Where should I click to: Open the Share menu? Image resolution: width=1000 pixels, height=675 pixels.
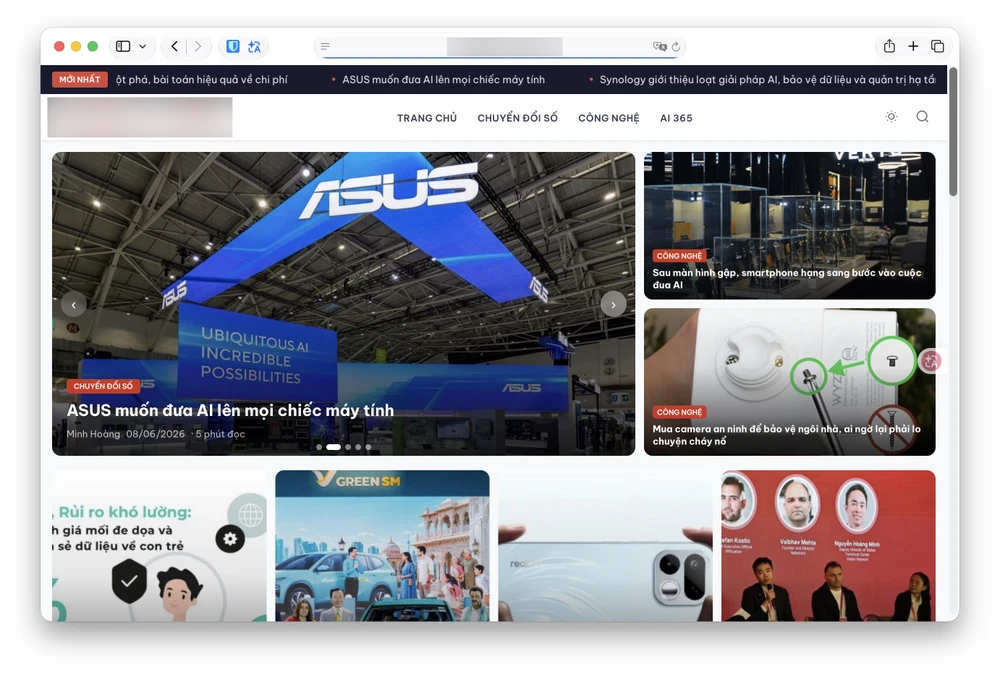[x=889, y=46]
